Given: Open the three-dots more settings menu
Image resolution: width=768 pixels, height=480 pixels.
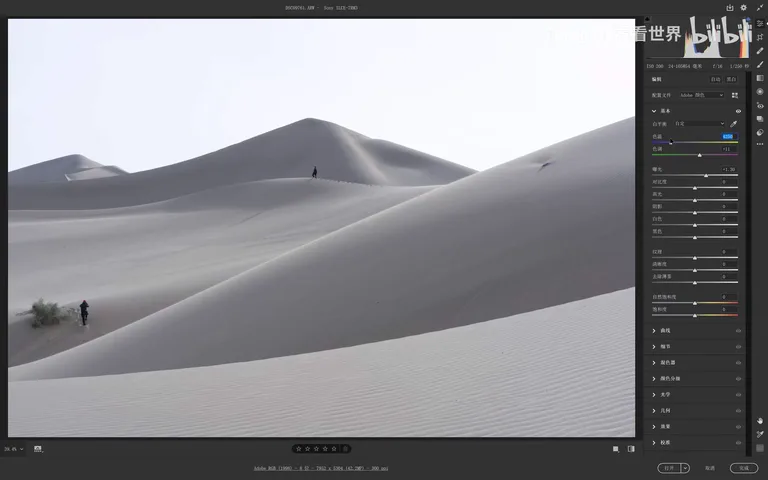Looking at the screenshot, I should point(760,144).
